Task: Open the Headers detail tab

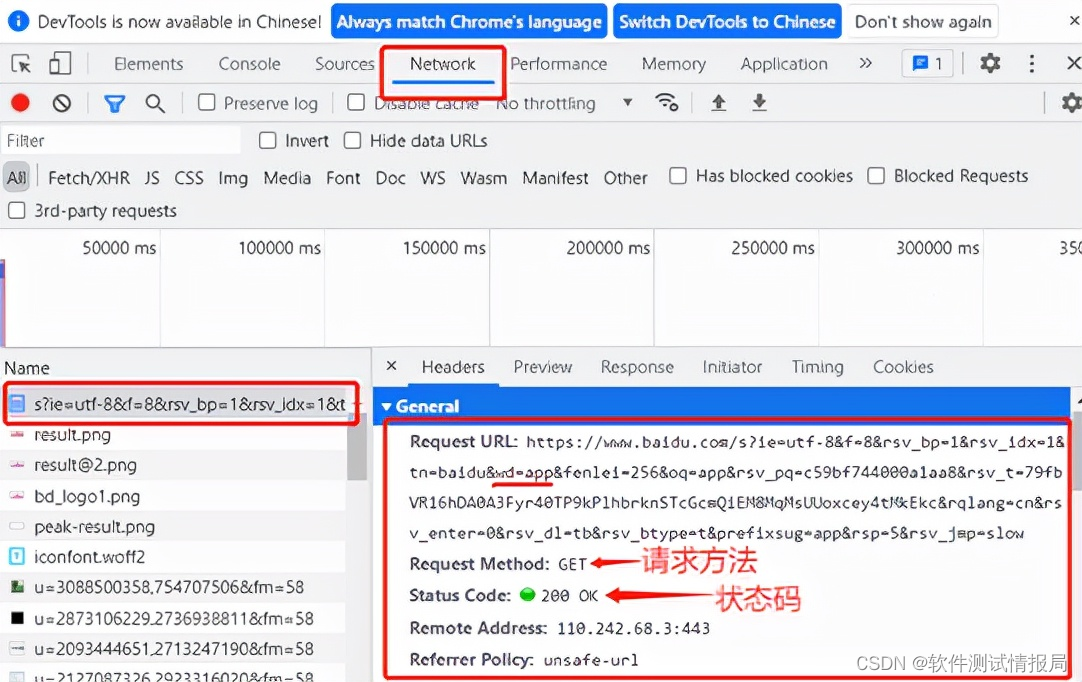Action: pos(453,367)
